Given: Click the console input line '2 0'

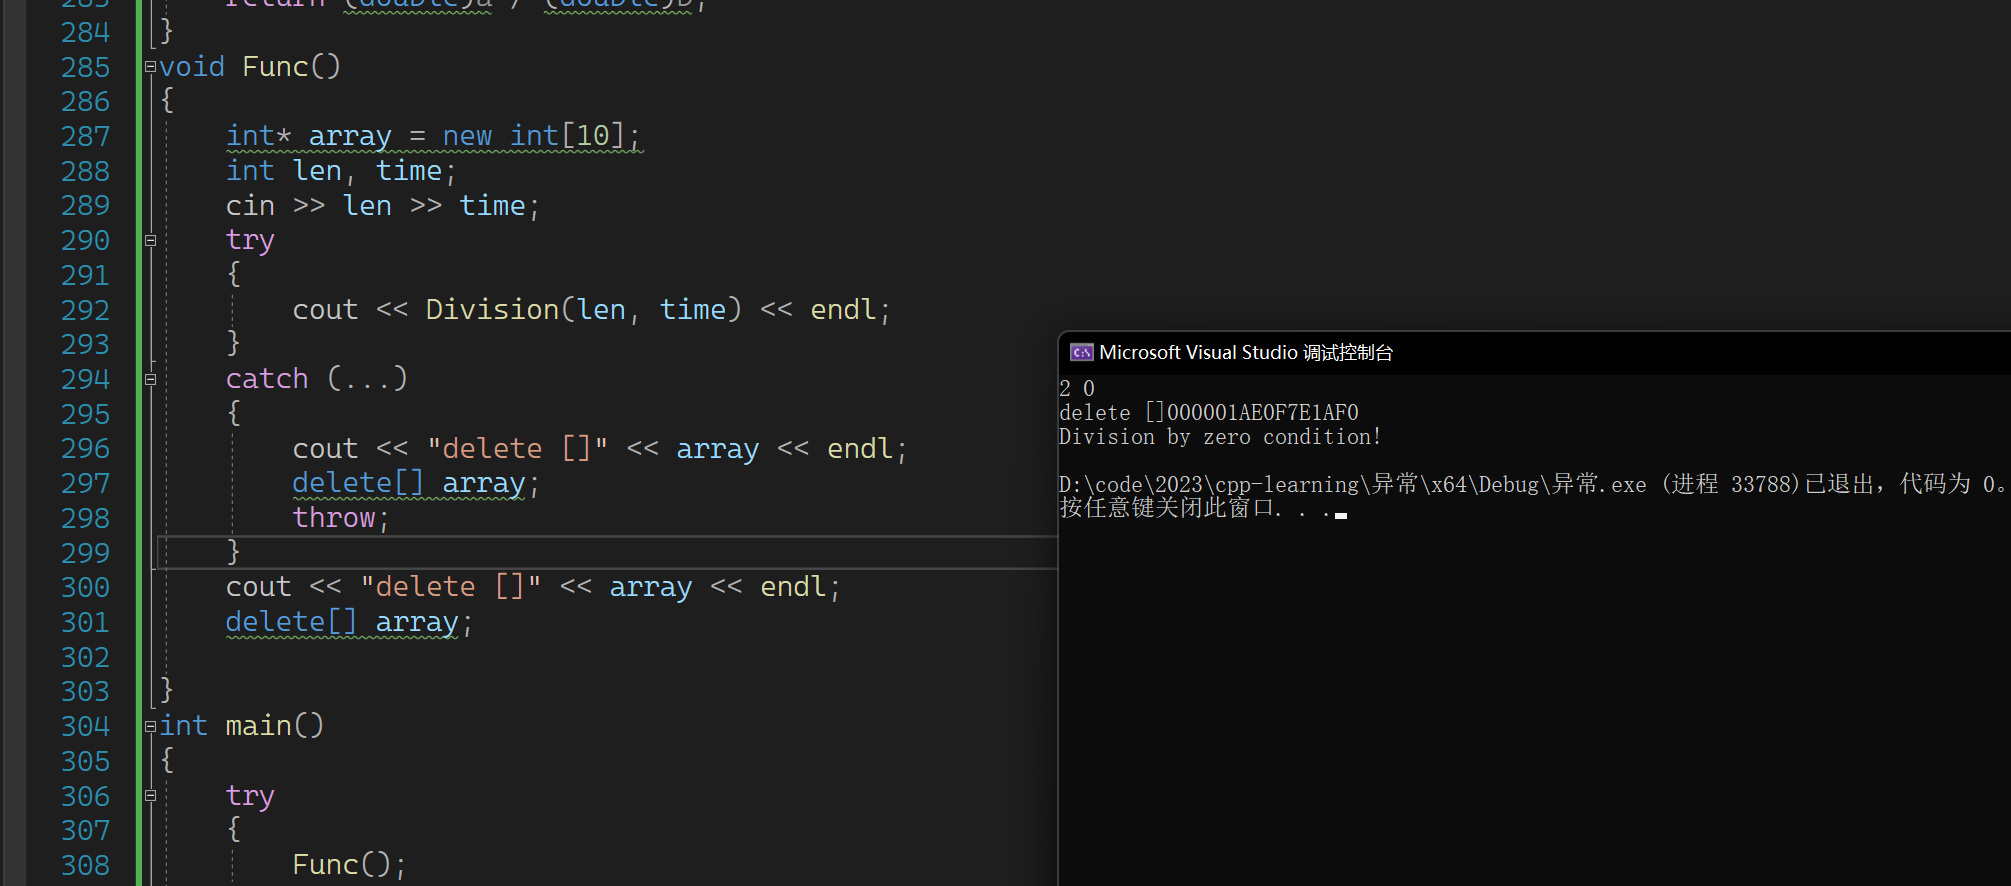Looking at the screenshot, I should [1077, 388].
